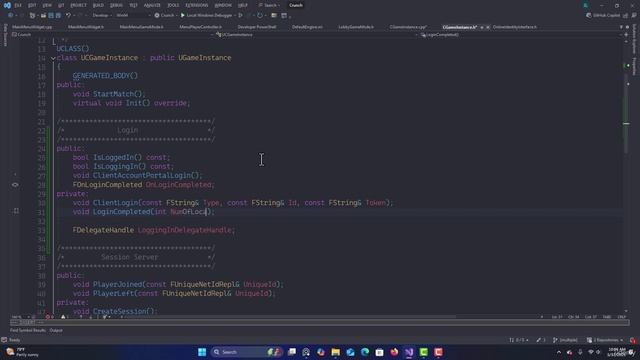The width and height of the screenshot is (640, 360).
Task: Open the 2 Repositories status dropdown
Action: click(x=605, y=340)
